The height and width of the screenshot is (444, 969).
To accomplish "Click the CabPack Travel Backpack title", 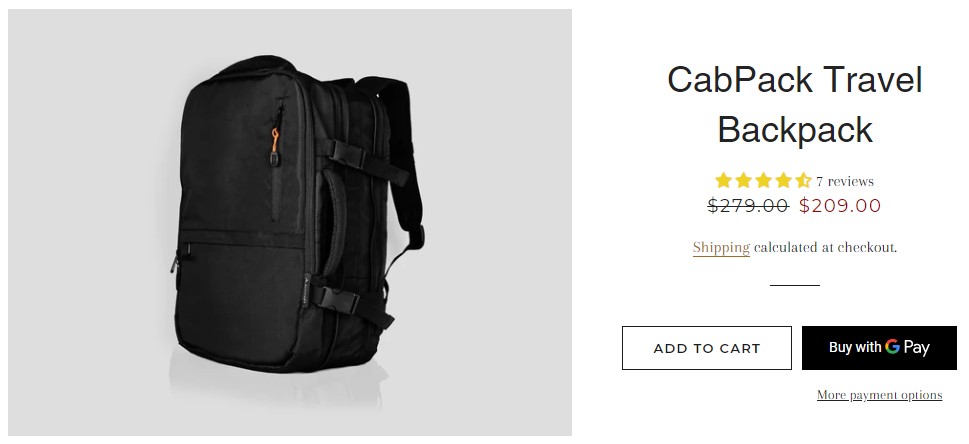I will pyautogui.click(x=795, y=105).
